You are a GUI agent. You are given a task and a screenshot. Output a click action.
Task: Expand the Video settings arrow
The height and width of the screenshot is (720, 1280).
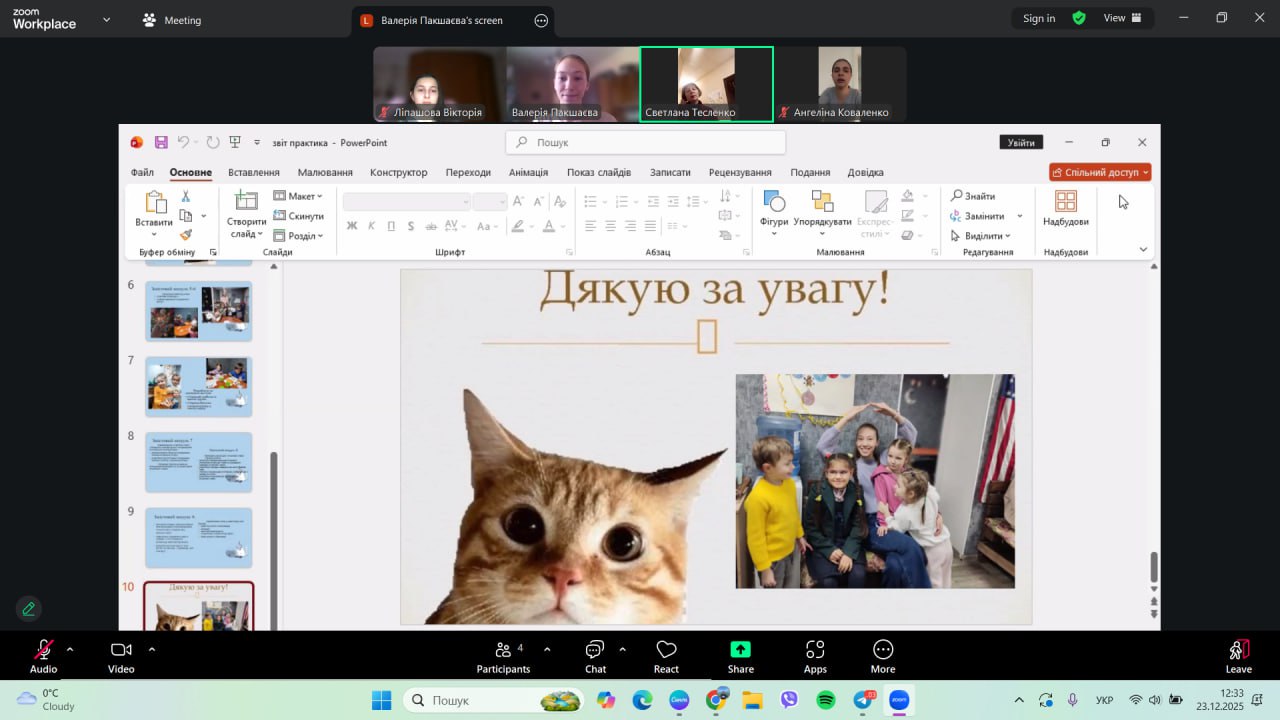151,649
